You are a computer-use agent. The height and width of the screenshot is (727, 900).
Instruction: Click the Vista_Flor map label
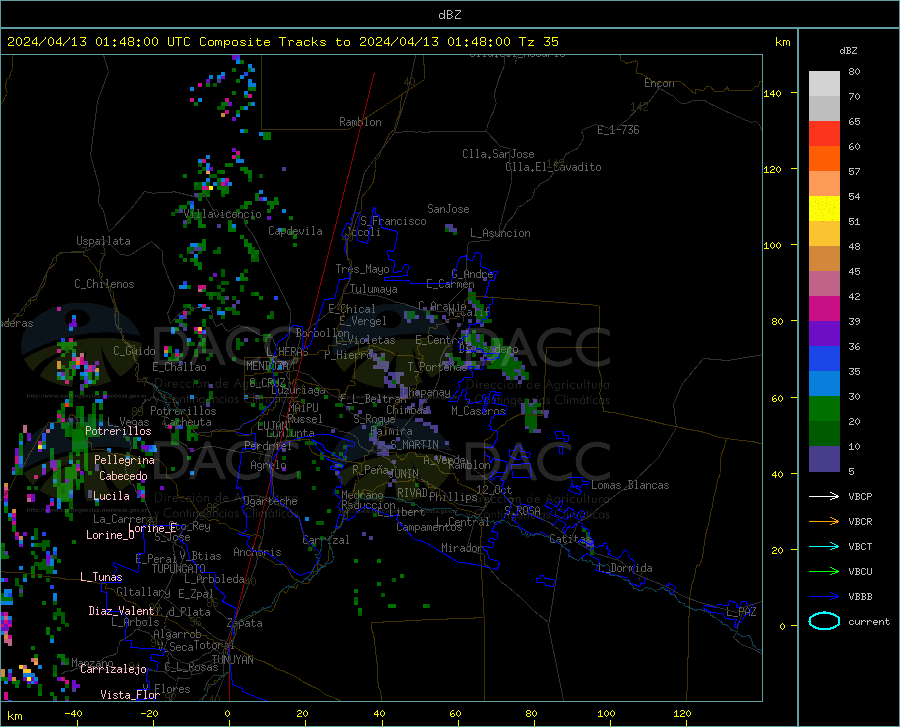pyautogui.click(x=130, y=695)
